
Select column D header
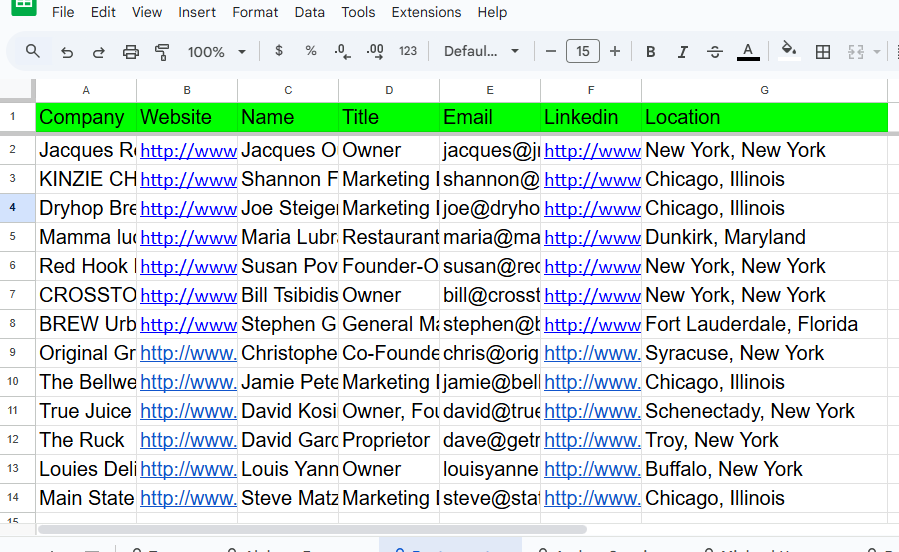click(x=389, y=91)
